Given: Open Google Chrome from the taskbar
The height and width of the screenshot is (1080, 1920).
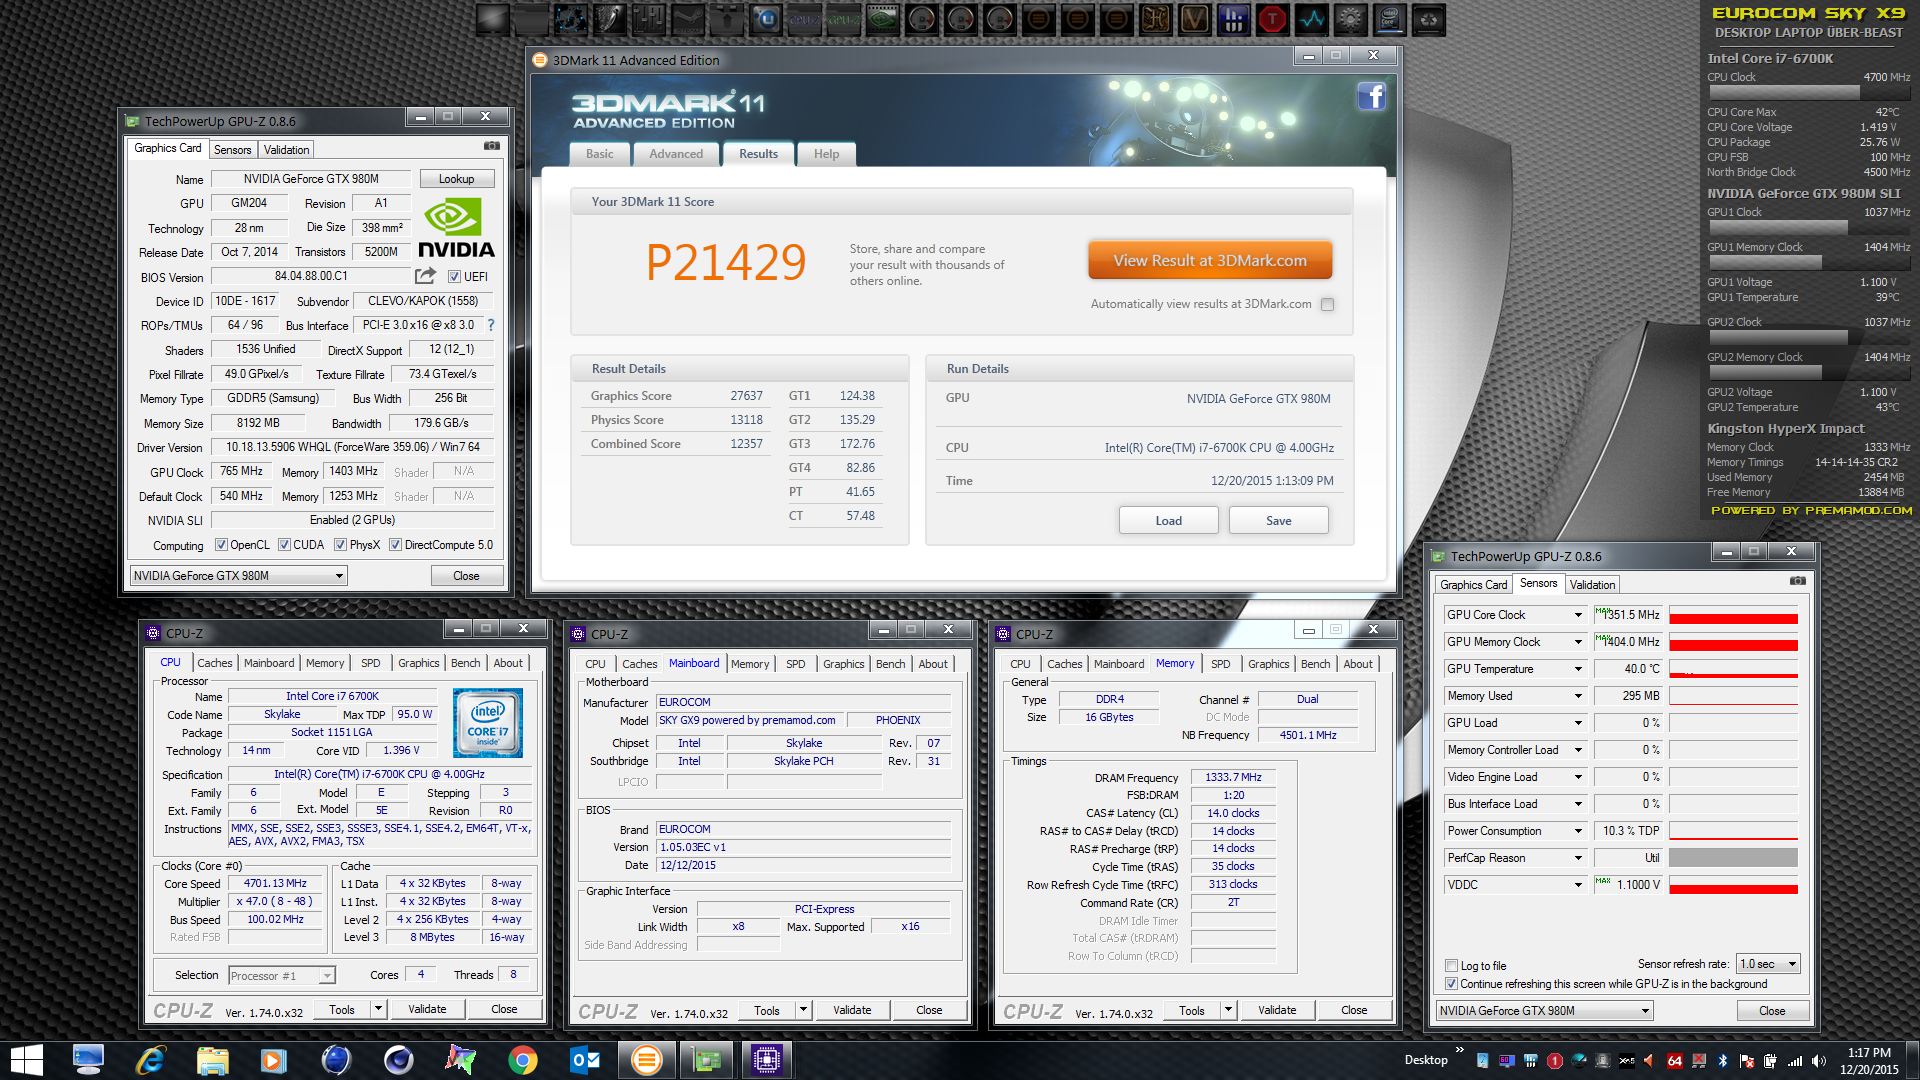Looking at the screenshot, I should pos(522,1059).
